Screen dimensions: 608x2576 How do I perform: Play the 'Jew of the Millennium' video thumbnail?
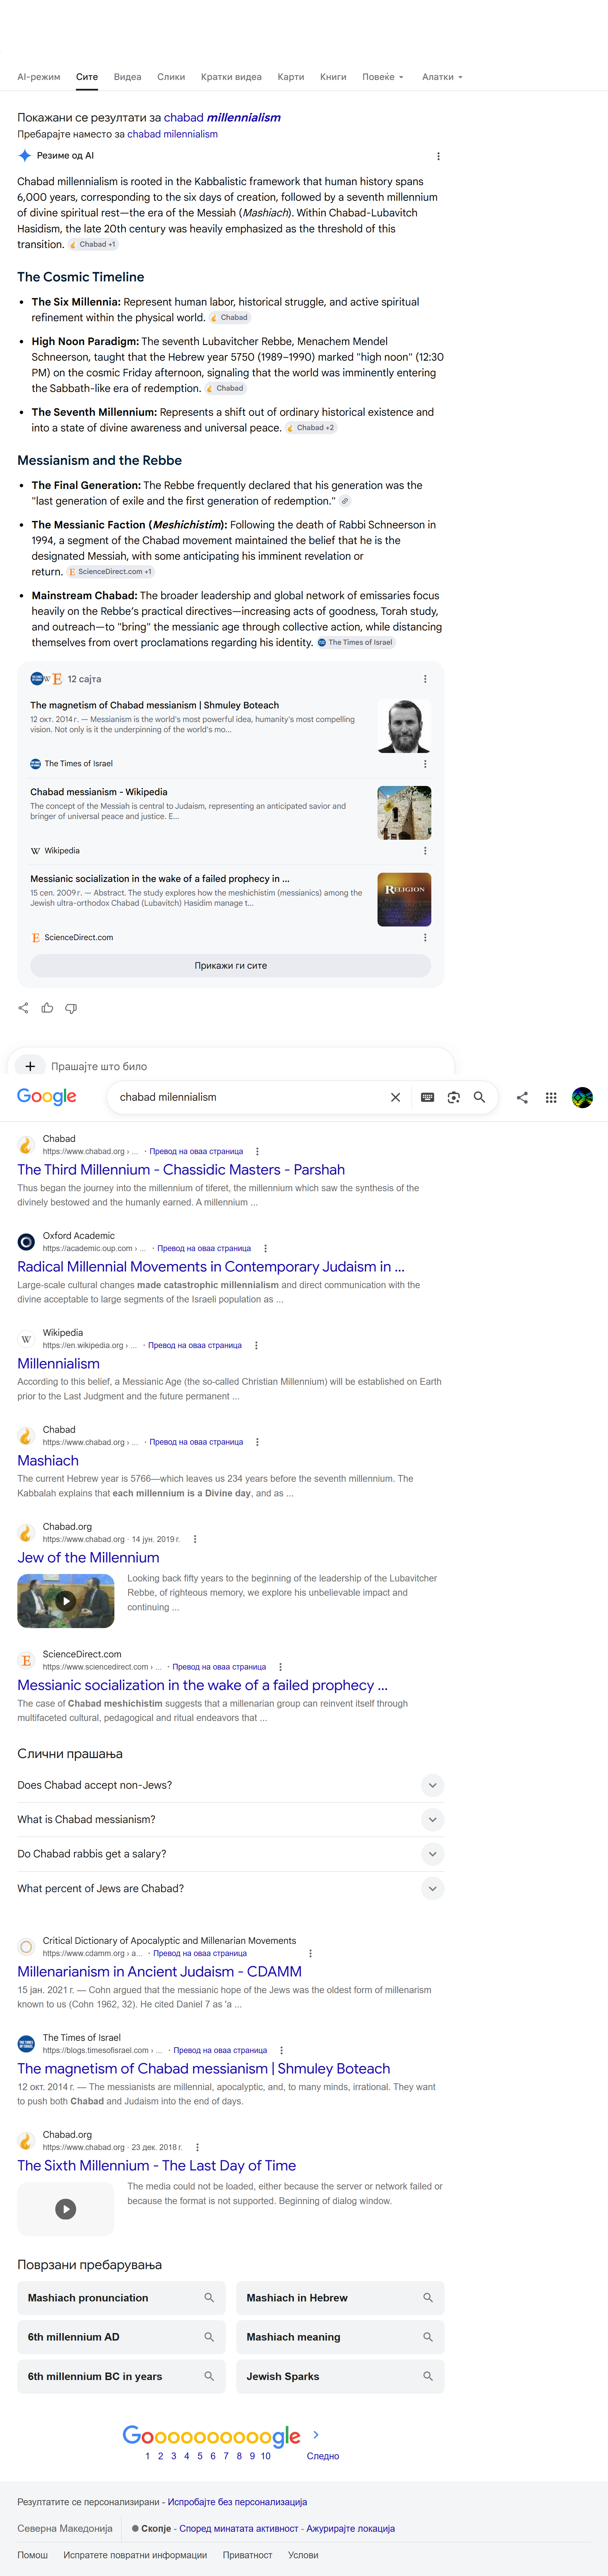click(66, 1601)
